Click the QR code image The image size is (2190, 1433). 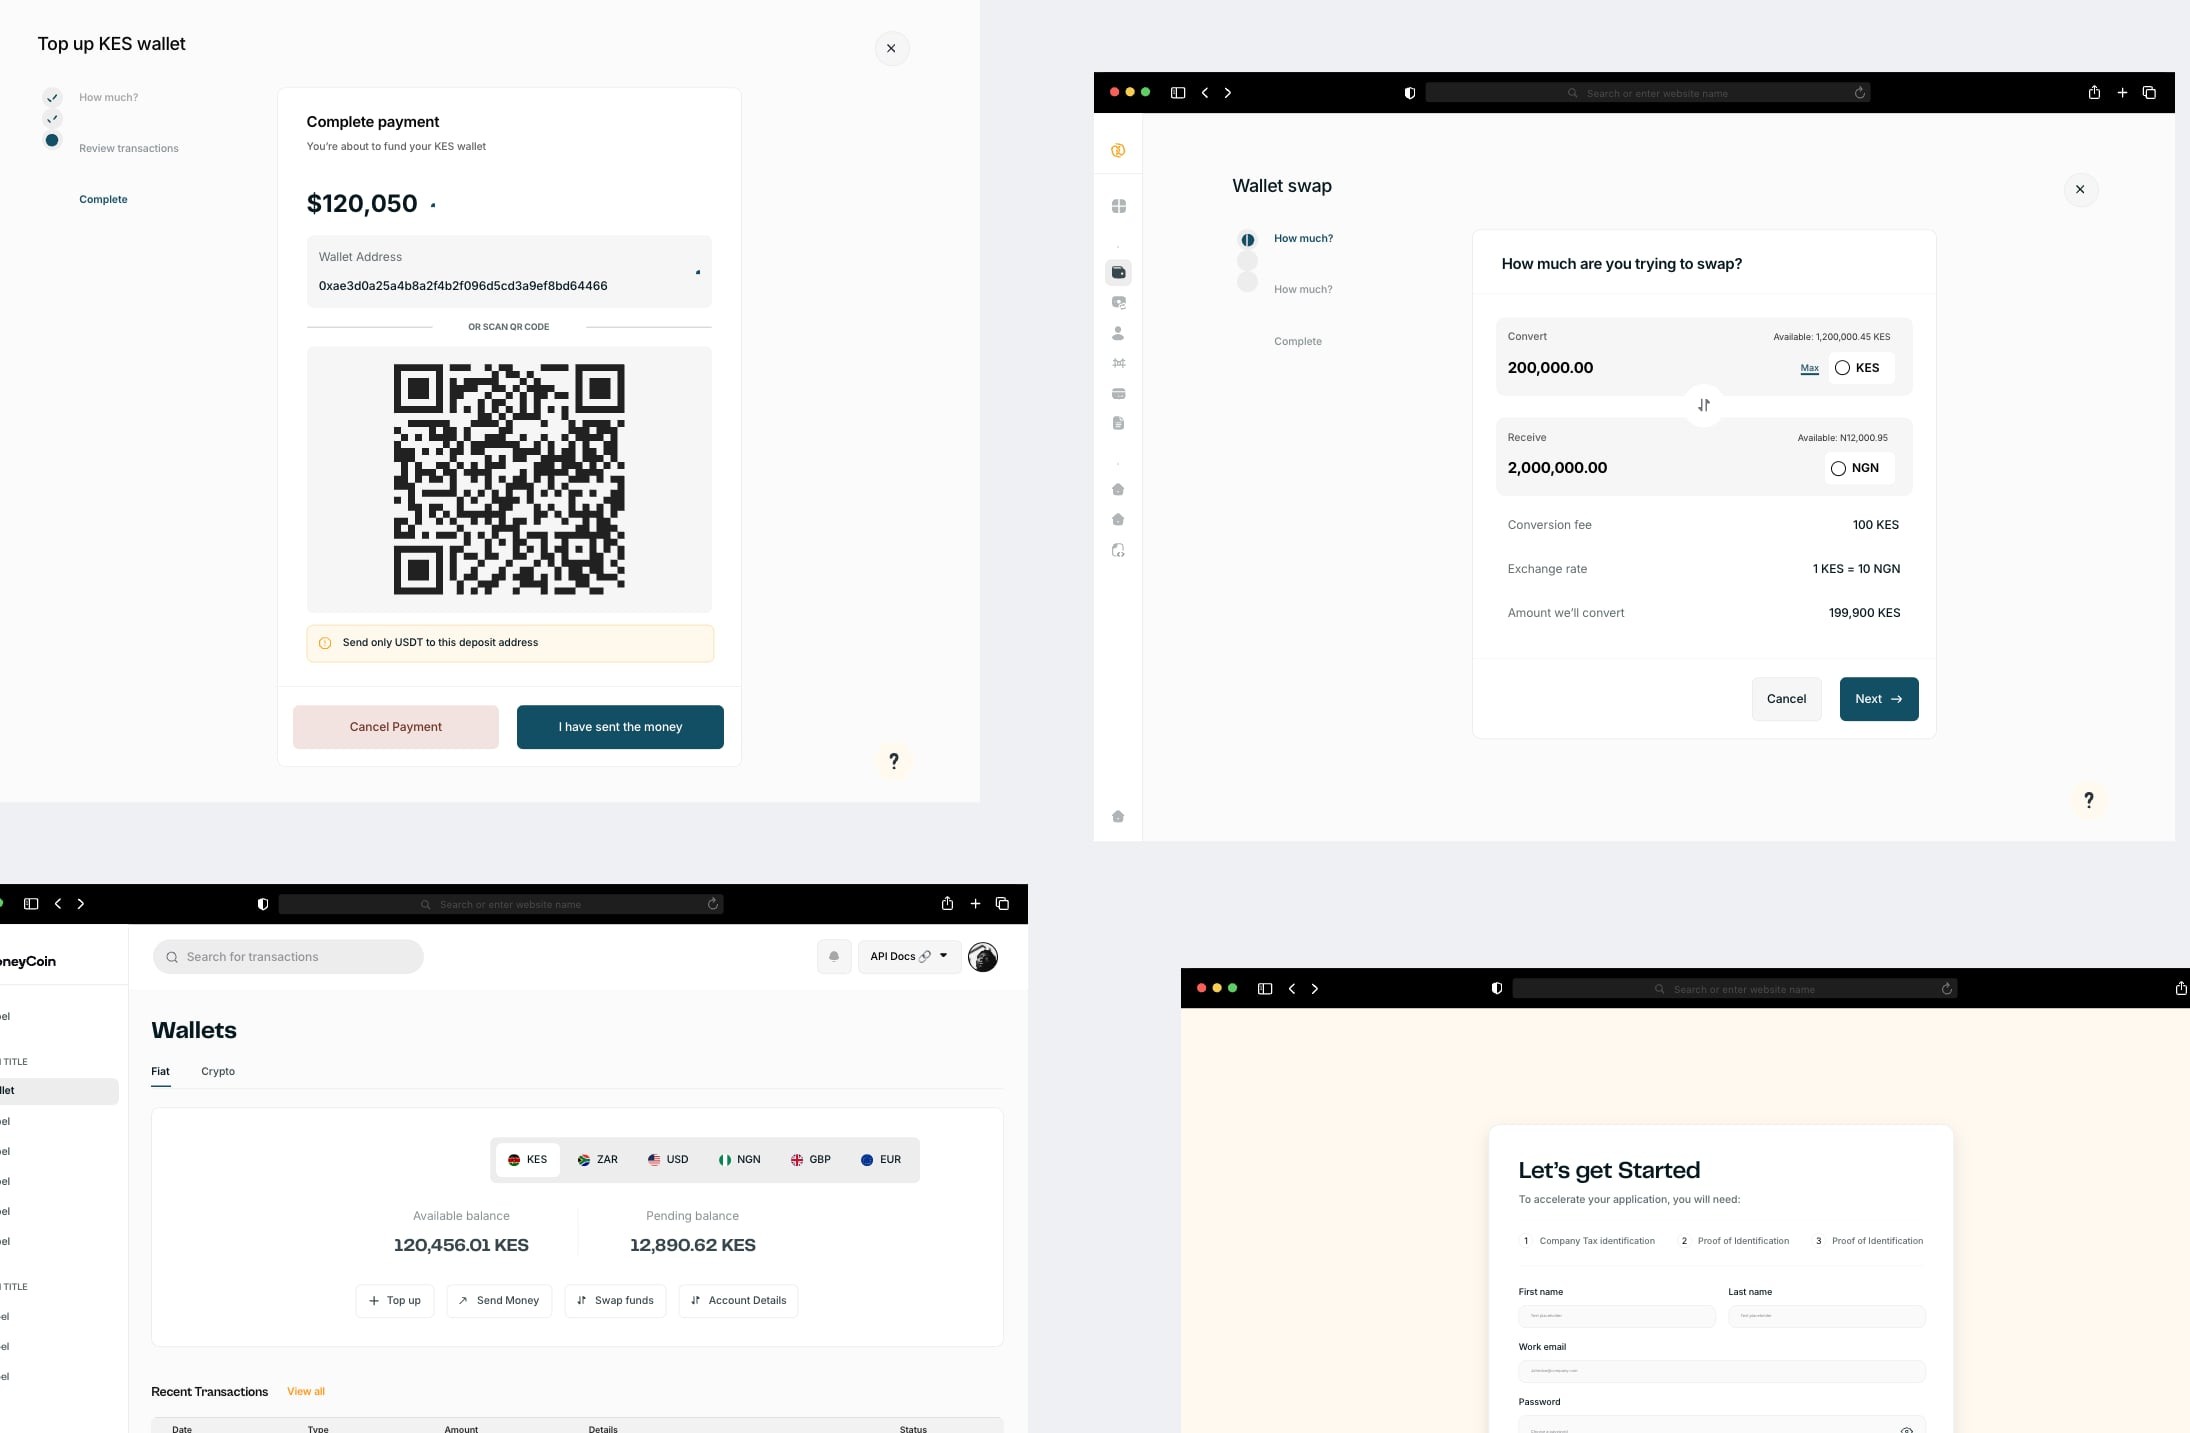(x=509, y=479)
